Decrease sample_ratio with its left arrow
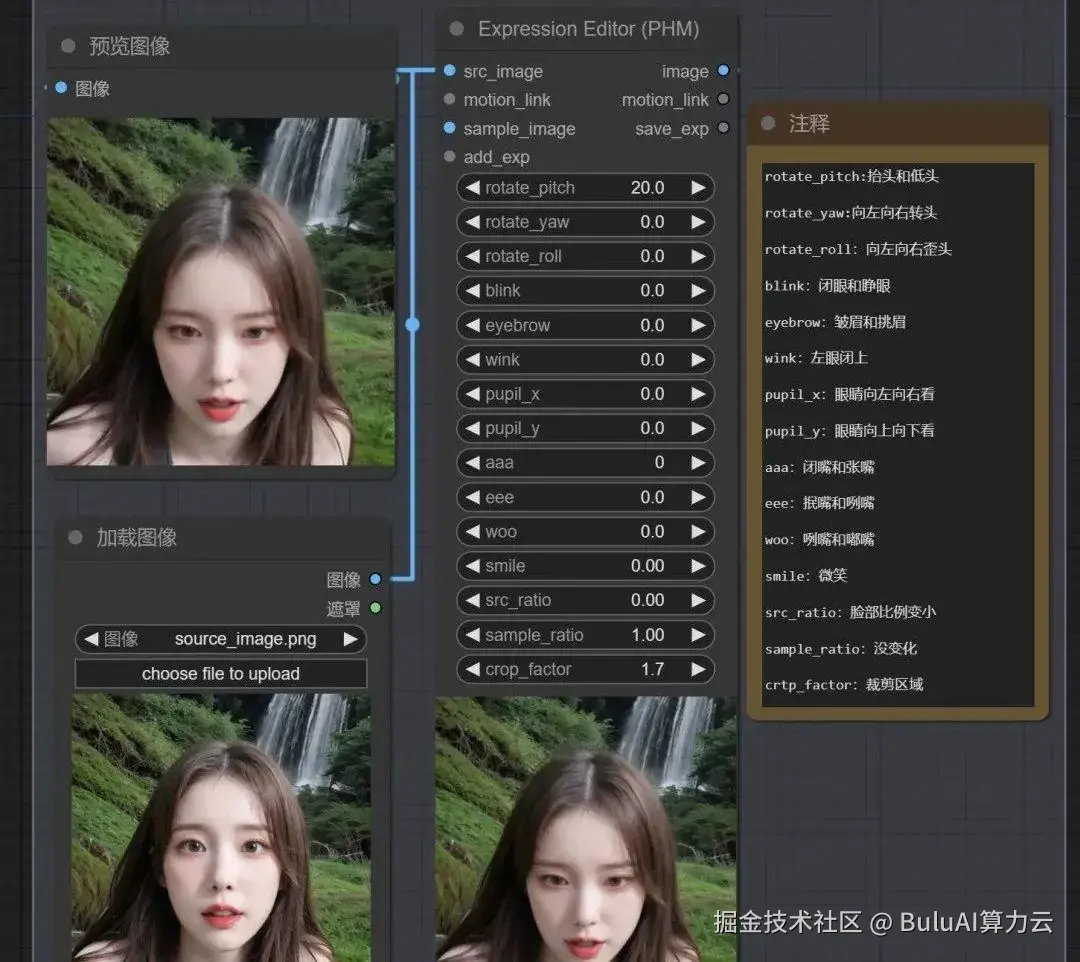Viewport: 1080px width, 962px height. coord(472,635)
